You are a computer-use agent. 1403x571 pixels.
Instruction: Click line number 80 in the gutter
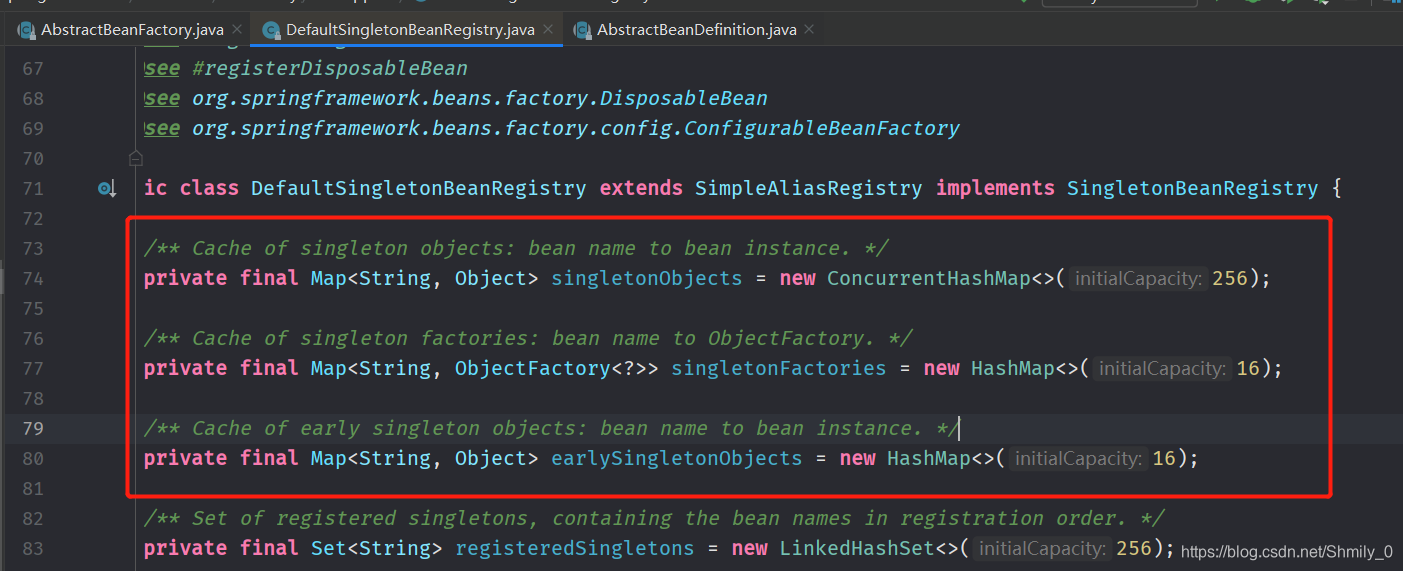pos(32,458)
